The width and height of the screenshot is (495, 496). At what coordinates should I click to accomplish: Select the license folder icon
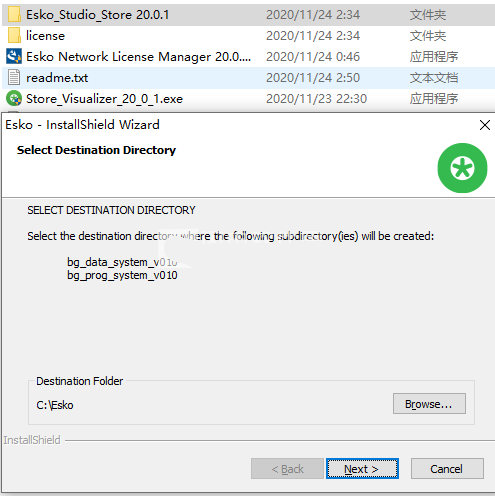(x=14, y=36)
